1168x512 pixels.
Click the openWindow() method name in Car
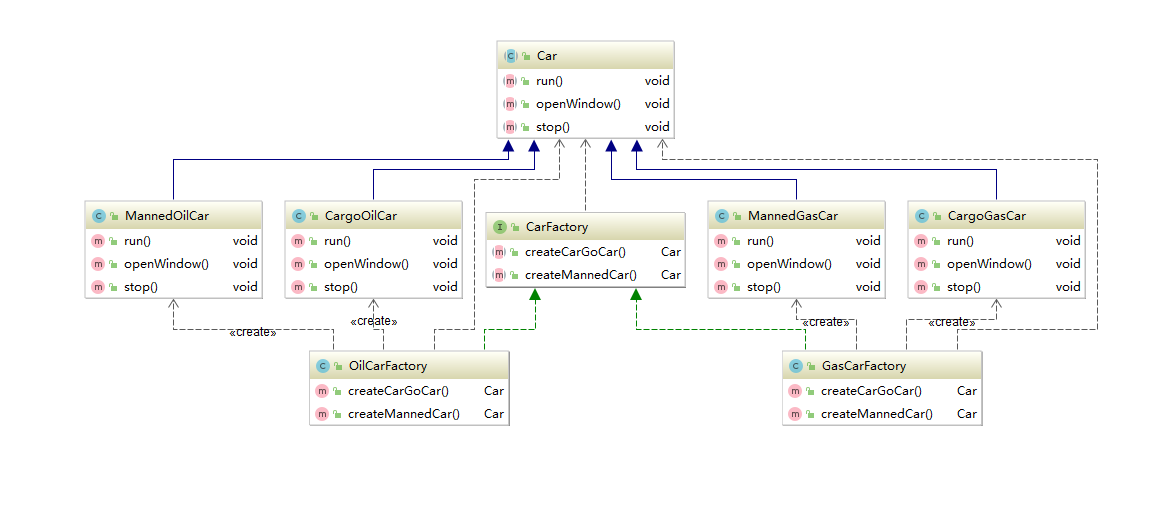pyautogui.click(x=578, y=104)
